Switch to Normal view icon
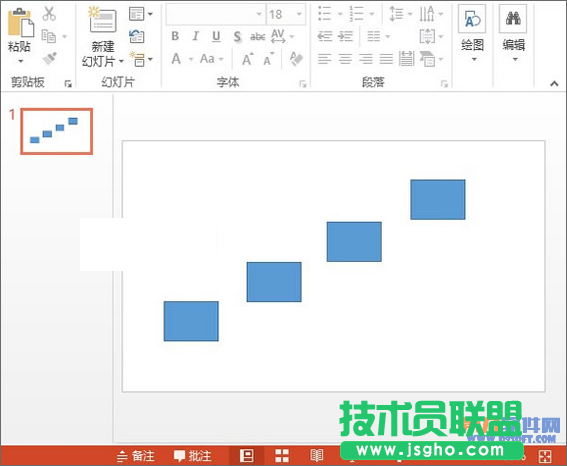The width and height of the screenshot is (567, 466). click(x=247, y=456)
